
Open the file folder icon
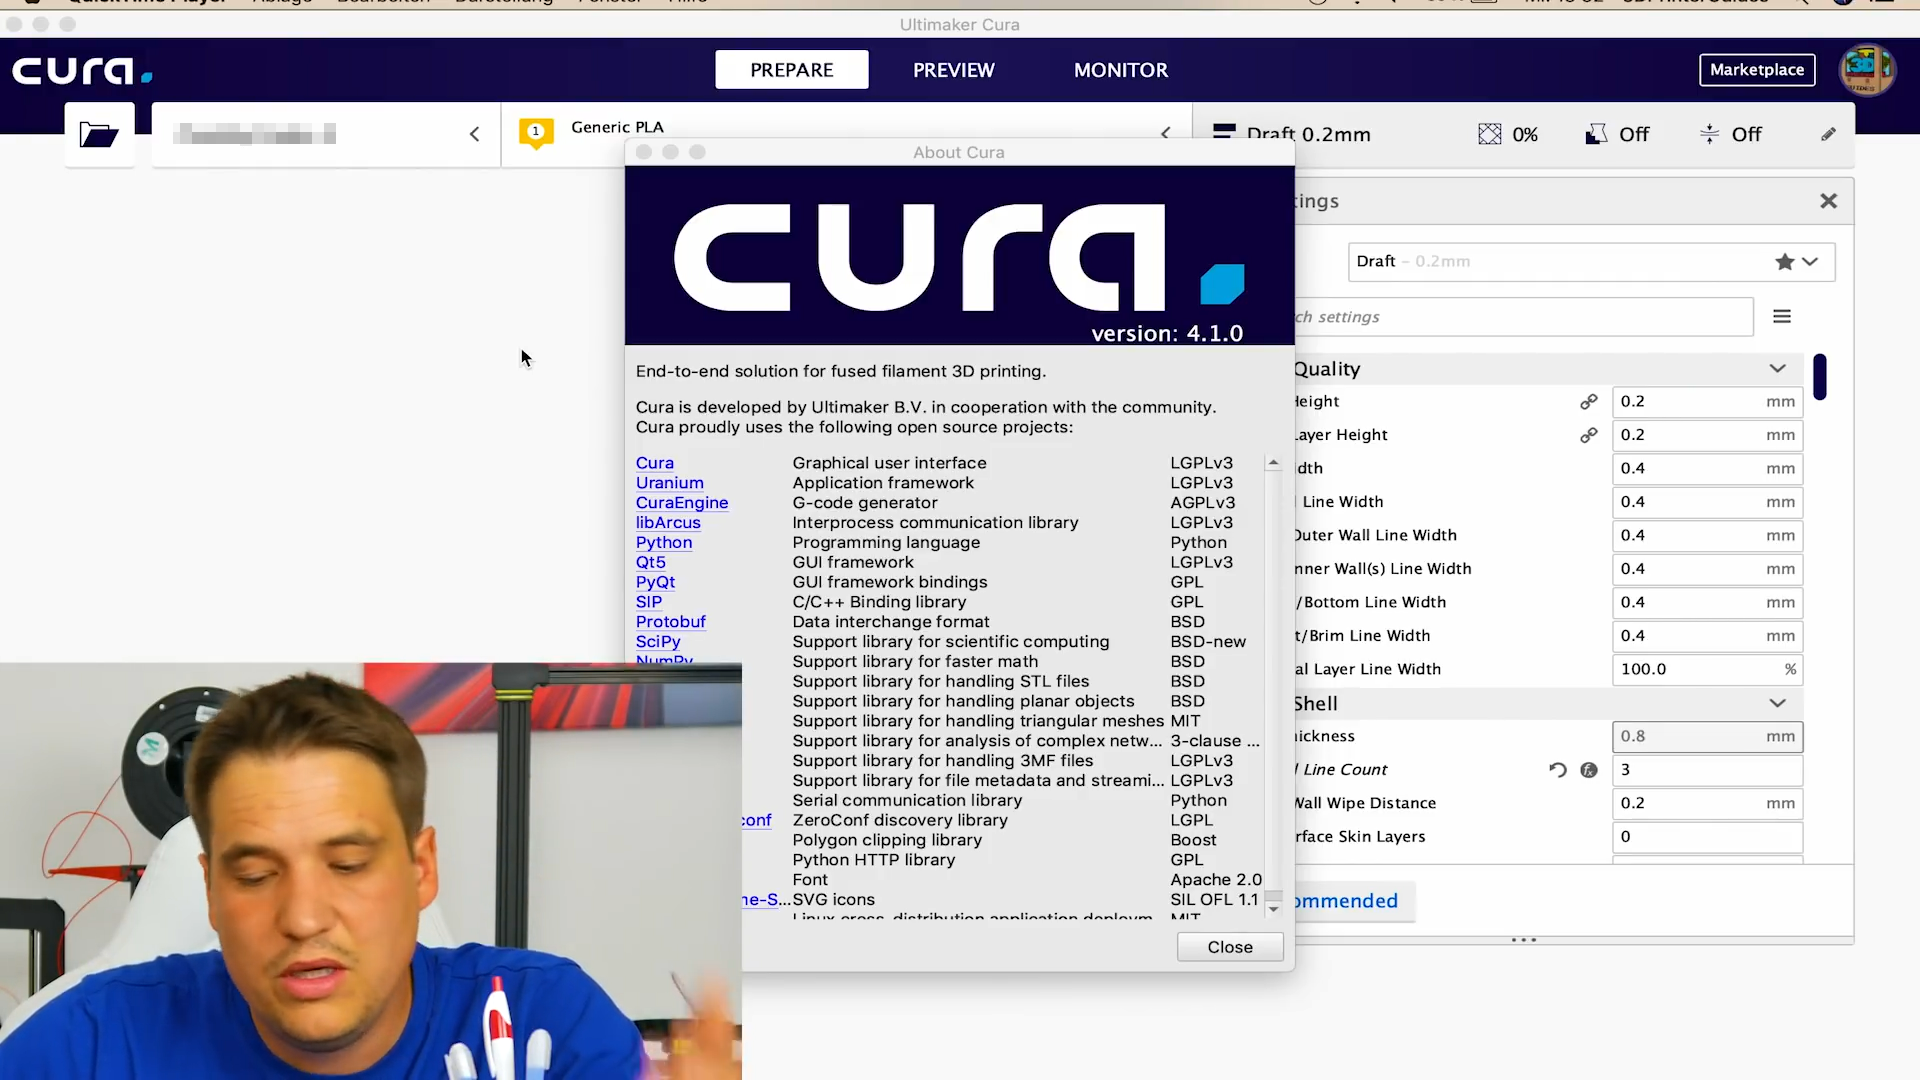pyautogui.click(x=99, y=134)
